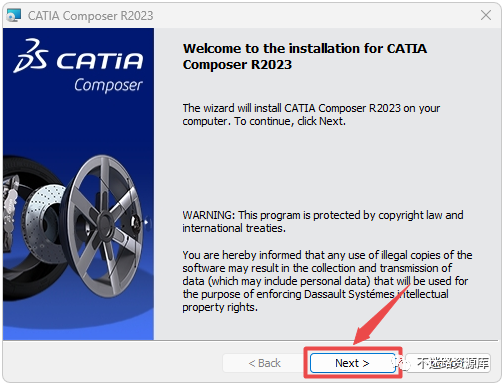Click the Next > button
The width and height of the screenshot is (504, 385).
pyautogui.click(x=353, y=363)
